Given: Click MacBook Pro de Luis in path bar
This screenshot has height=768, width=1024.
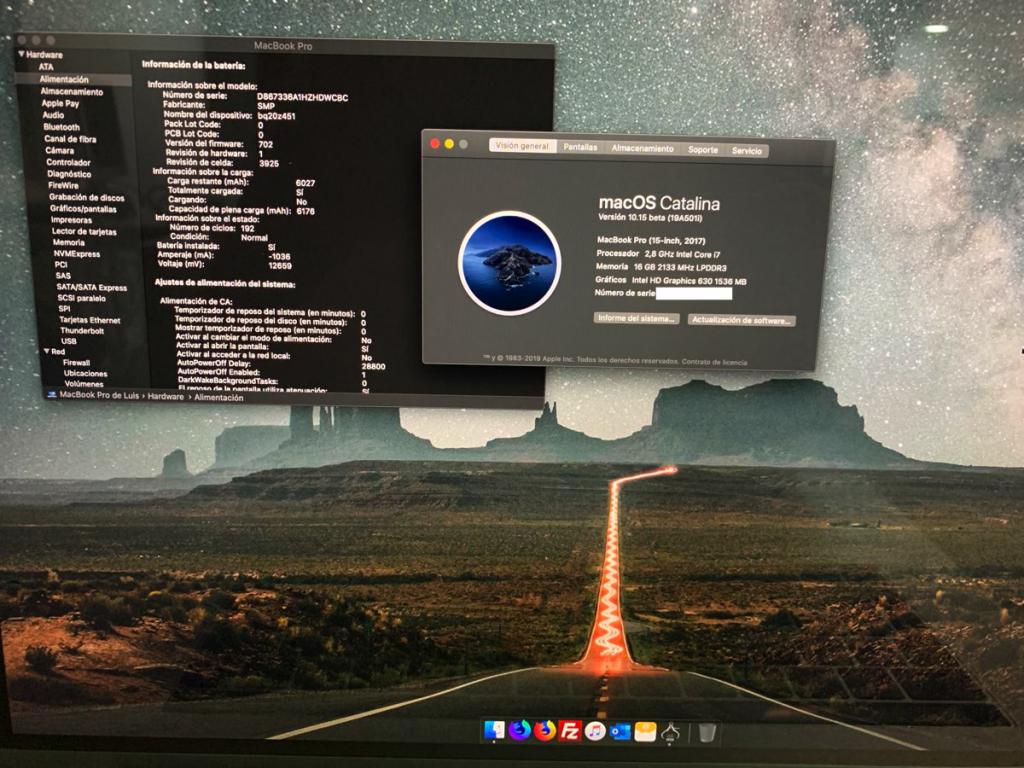Looking at the screenshot, I should (99, 394).
